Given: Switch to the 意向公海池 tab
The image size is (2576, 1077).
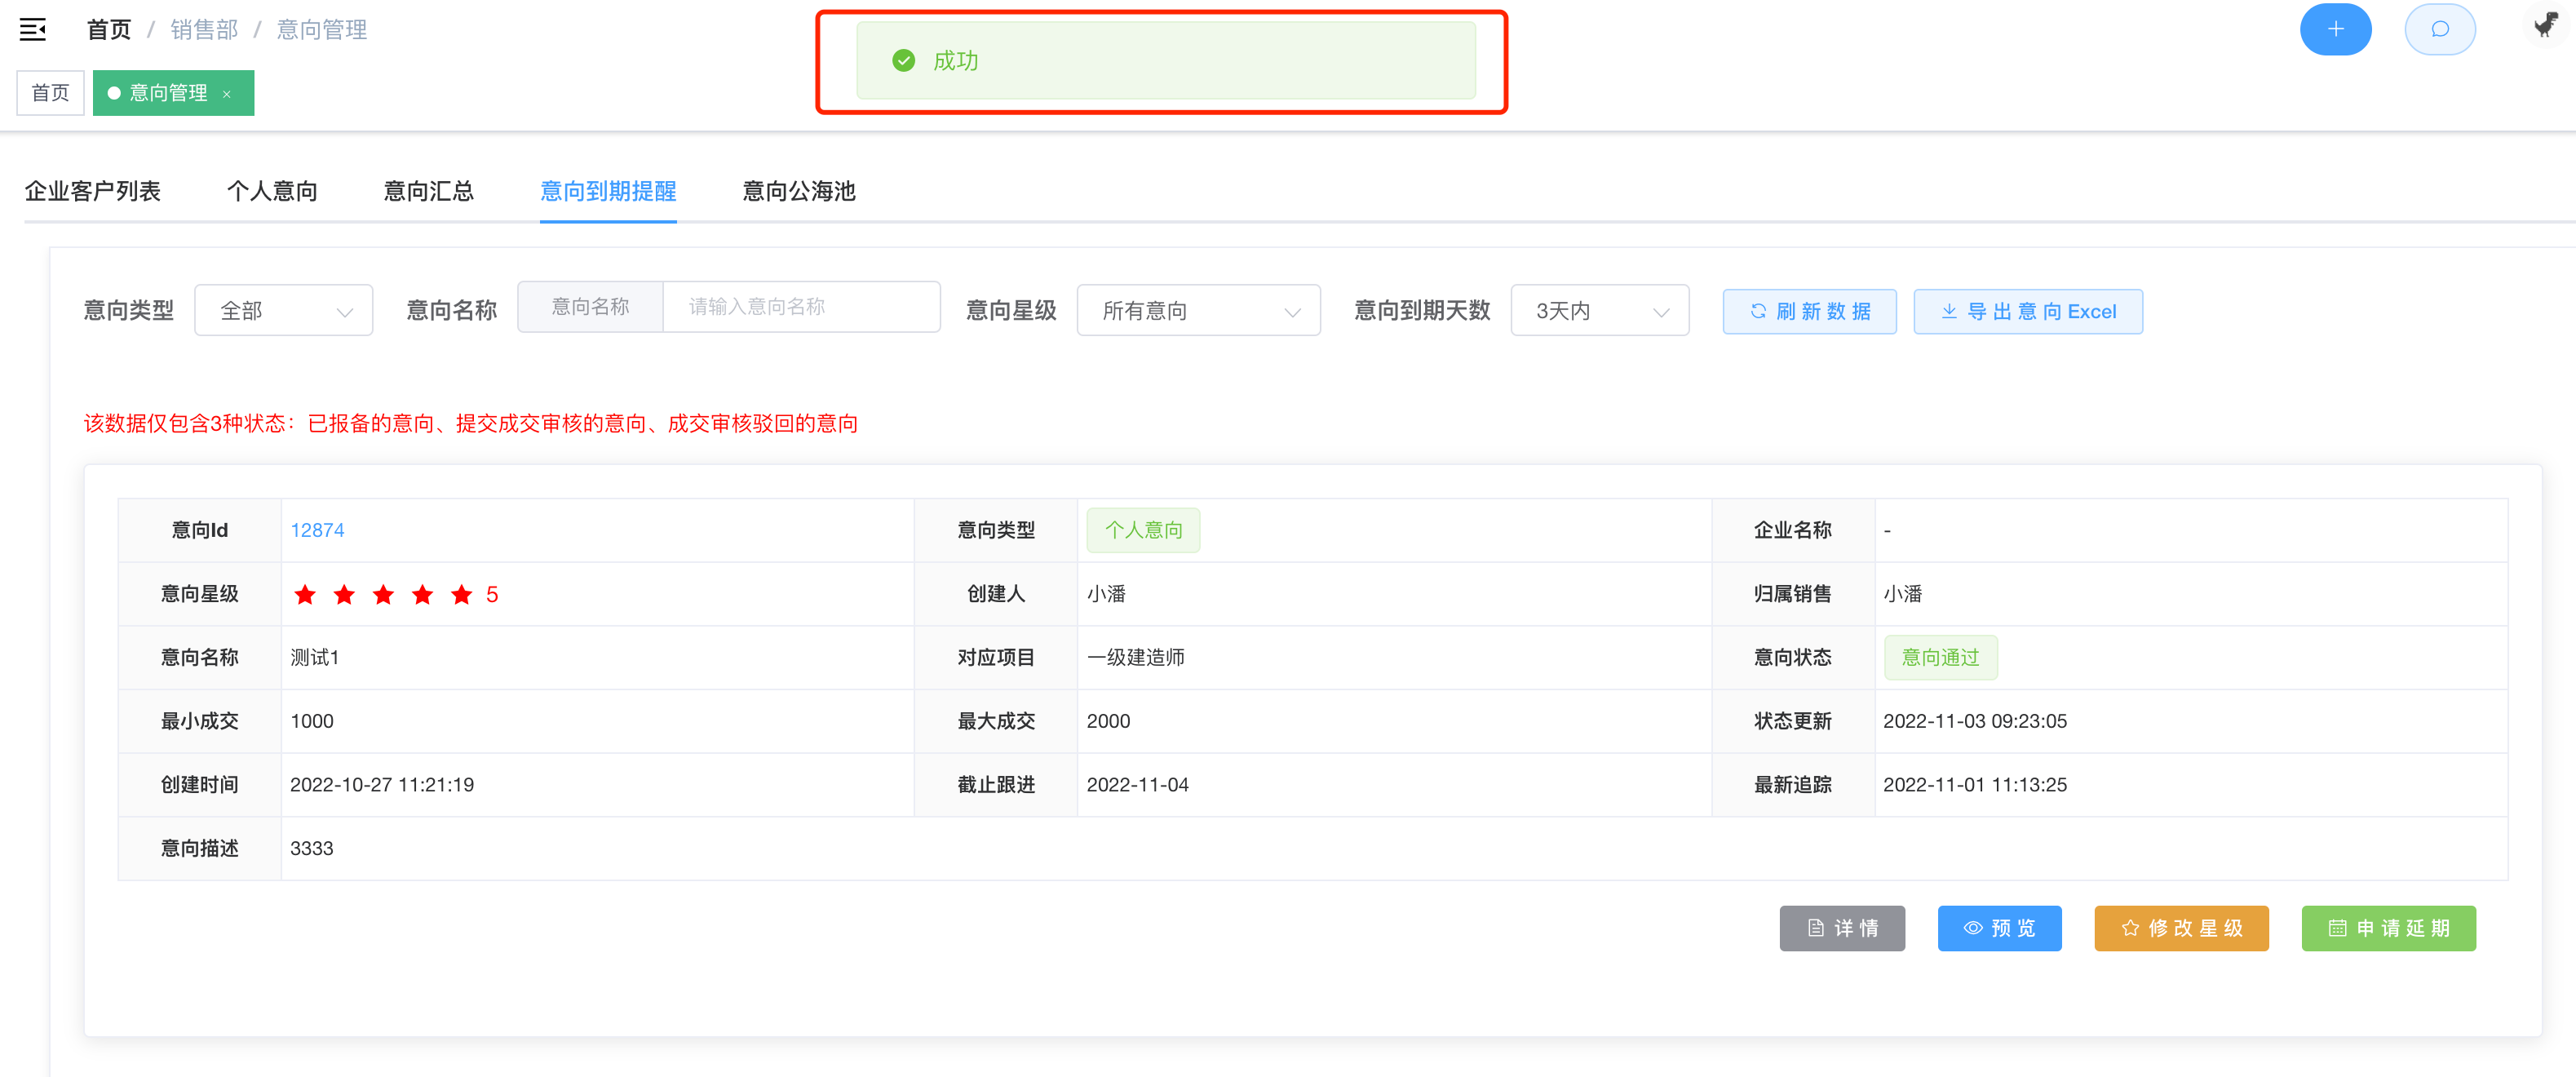Looking at the screenshot, I should [798, 191].
